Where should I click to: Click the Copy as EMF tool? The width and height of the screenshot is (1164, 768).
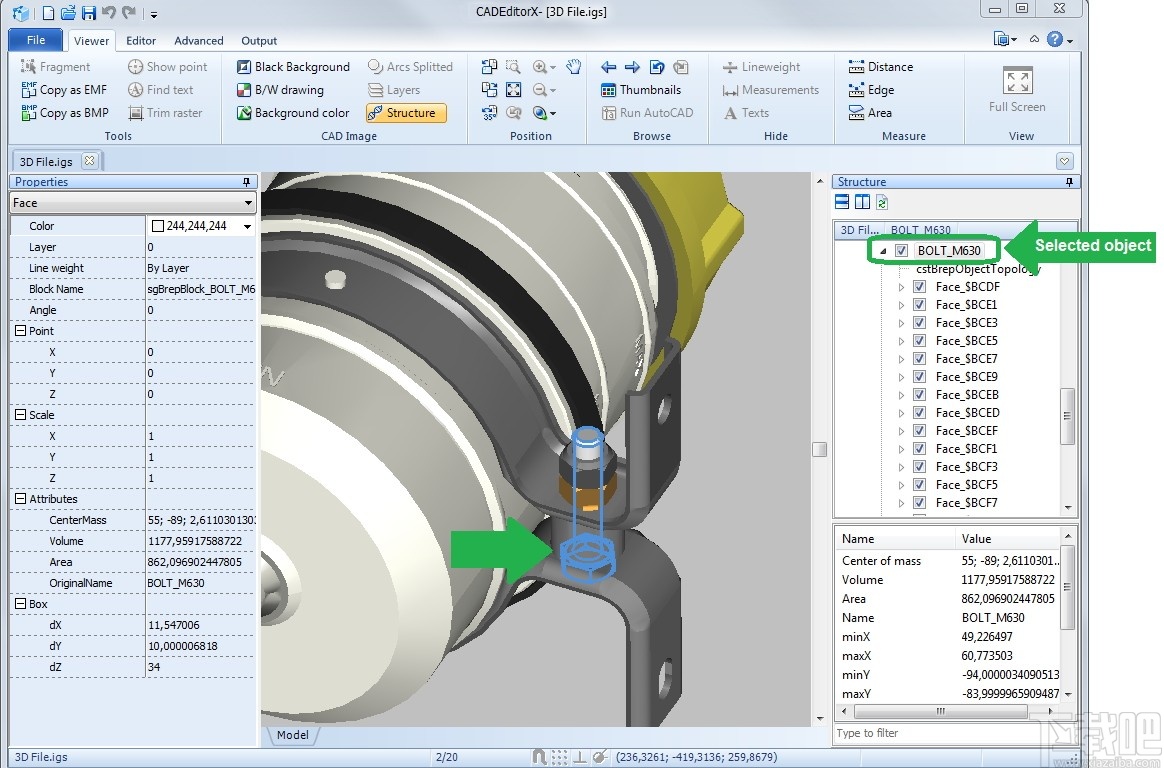[x=64, y=90]
